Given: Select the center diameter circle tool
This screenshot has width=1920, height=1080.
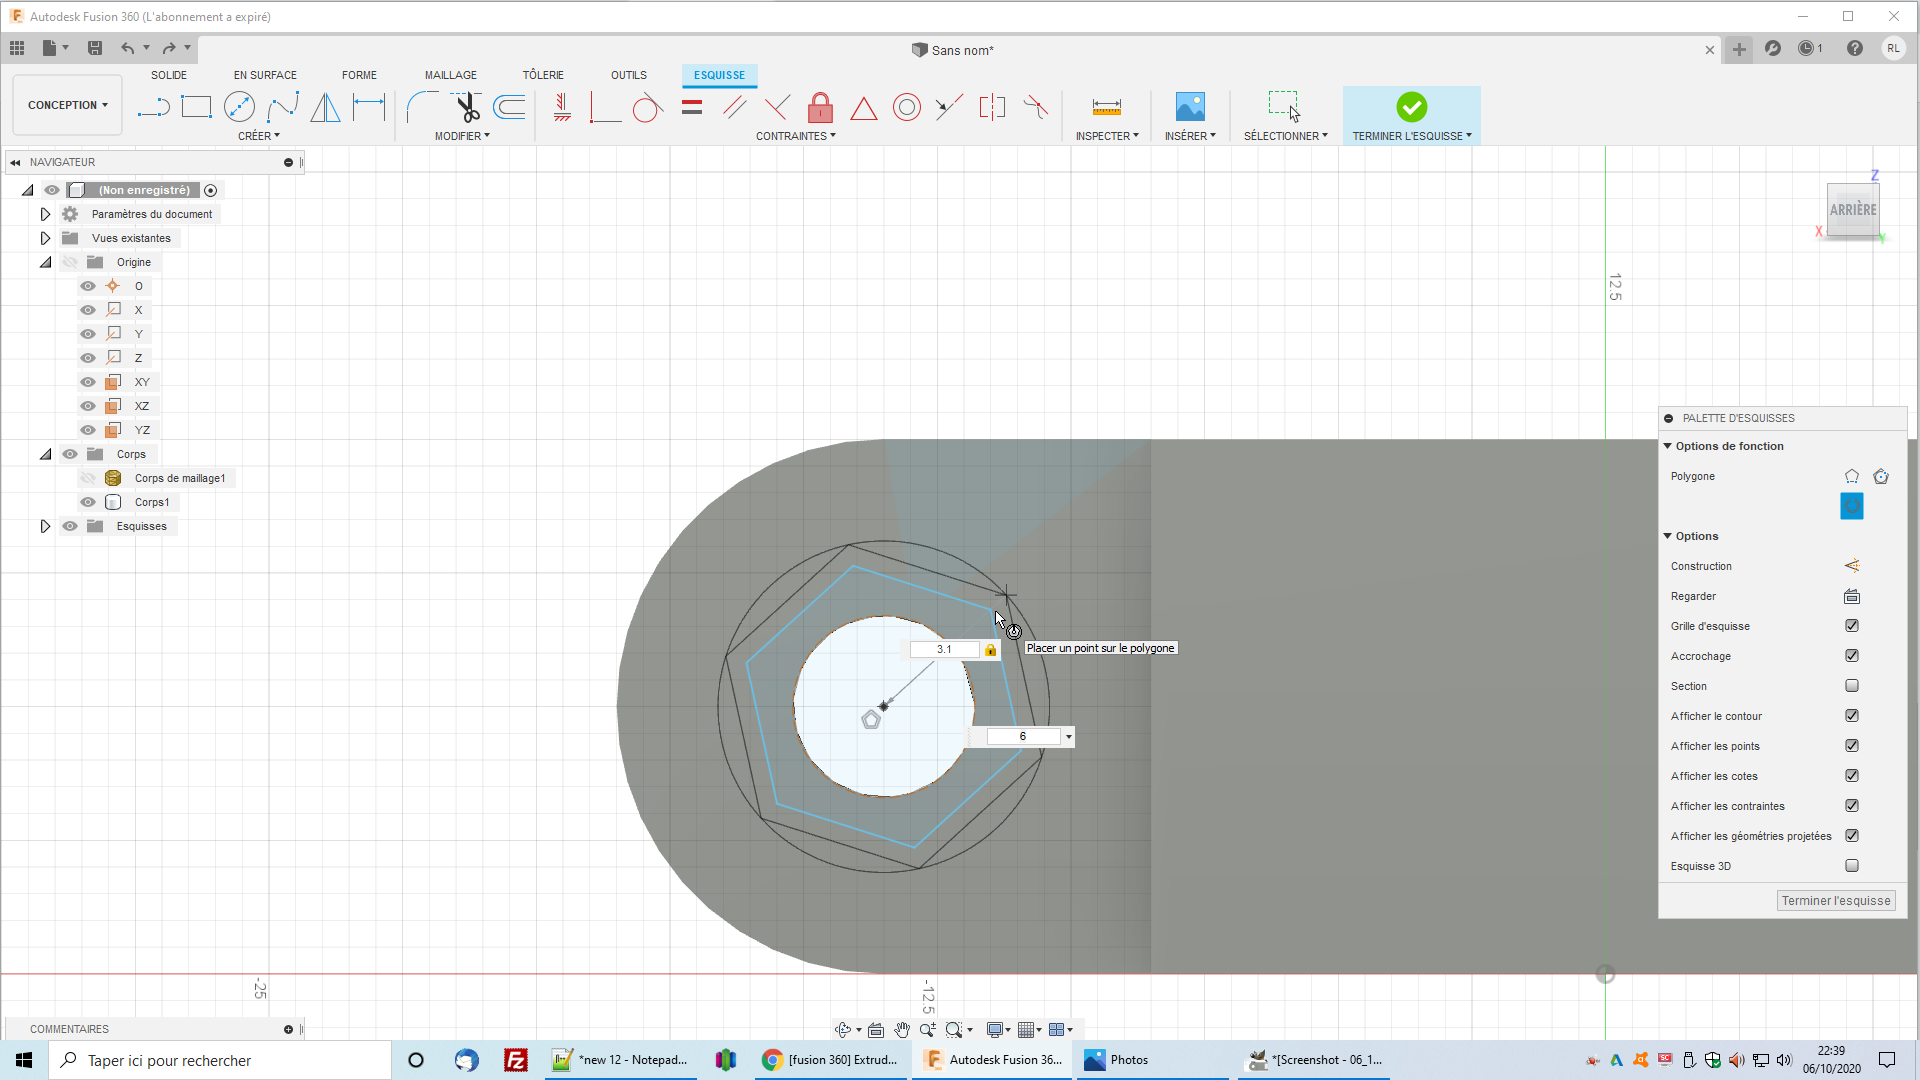Looking at the screenshot, I should coord(239,107).
